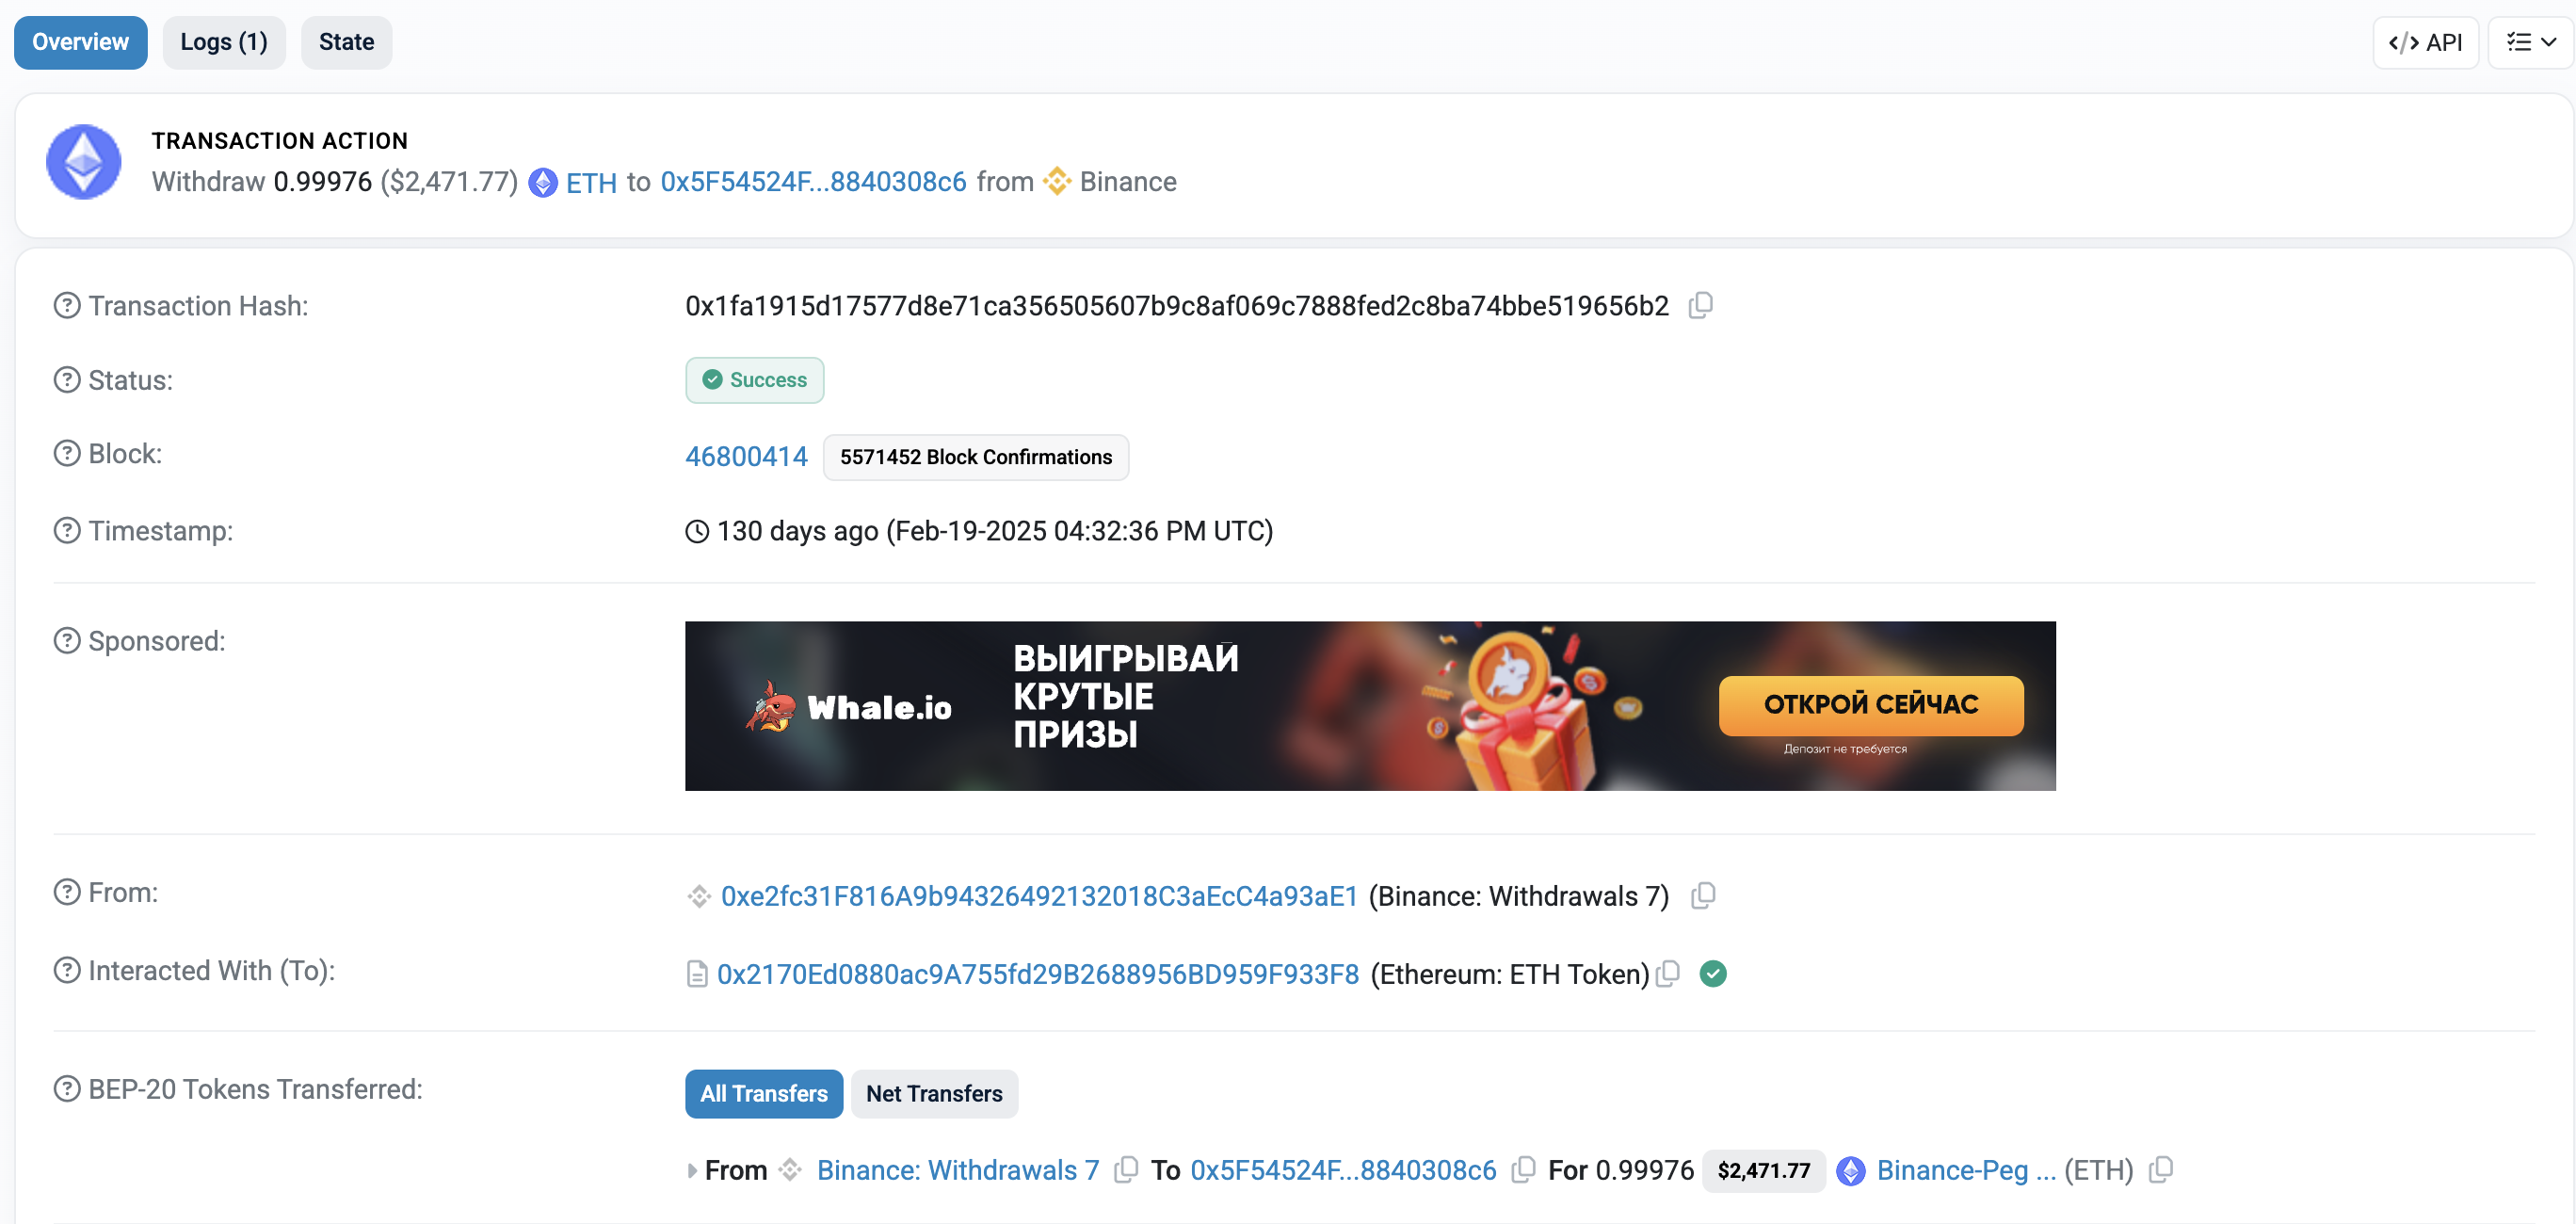Copy the Binance-Peg ETH token address

[2161, 1169]
